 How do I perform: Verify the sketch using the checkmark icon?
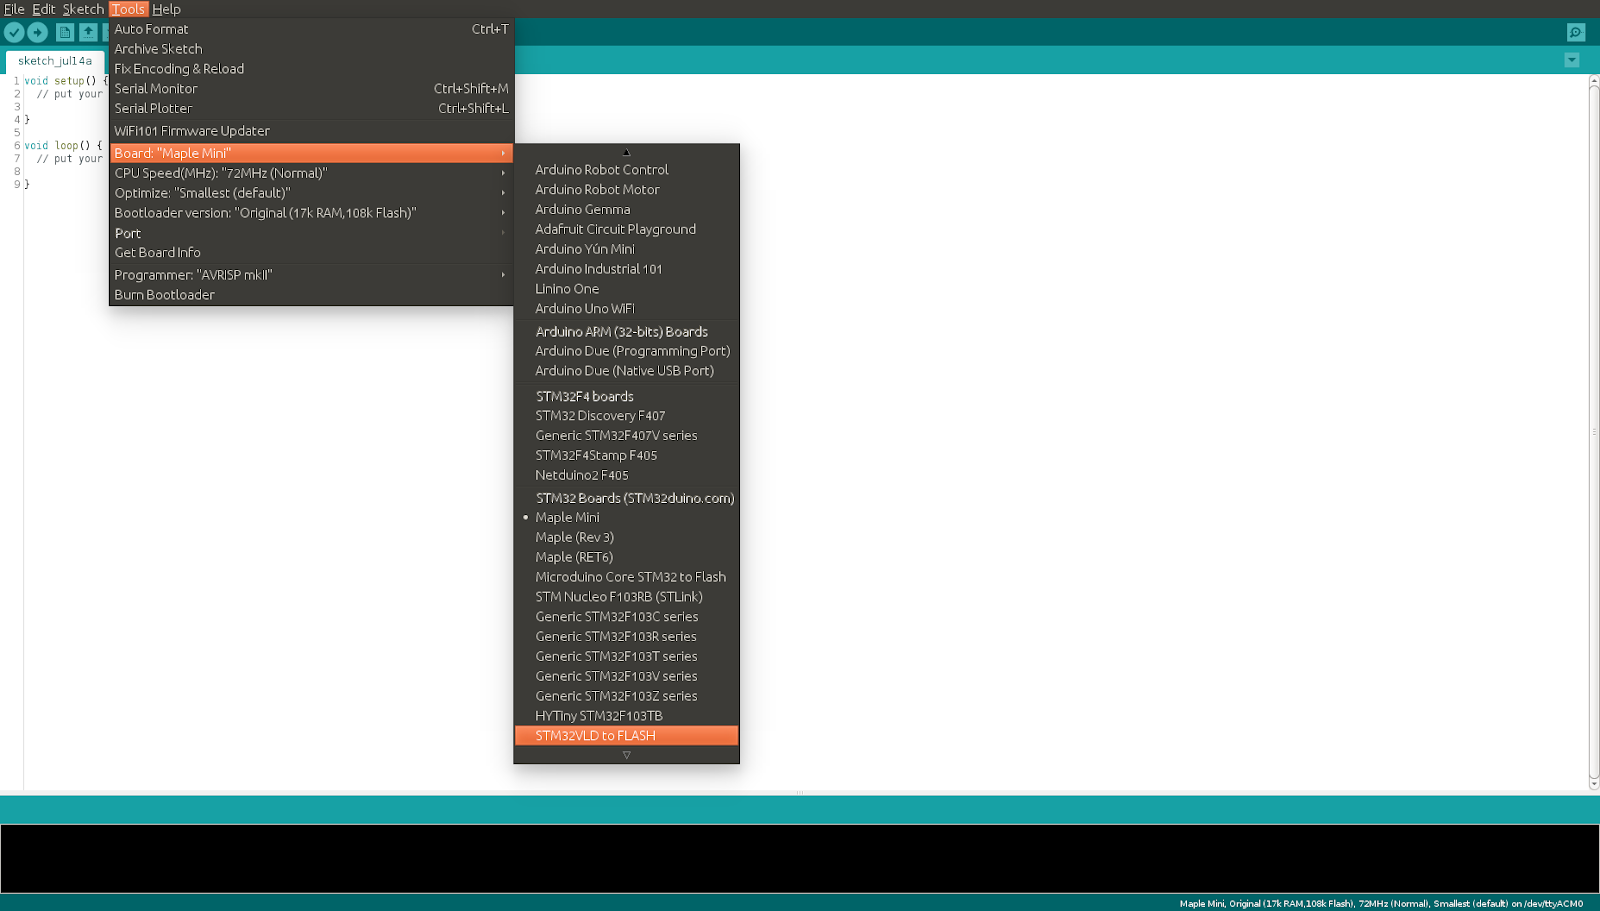pos(13,32)
